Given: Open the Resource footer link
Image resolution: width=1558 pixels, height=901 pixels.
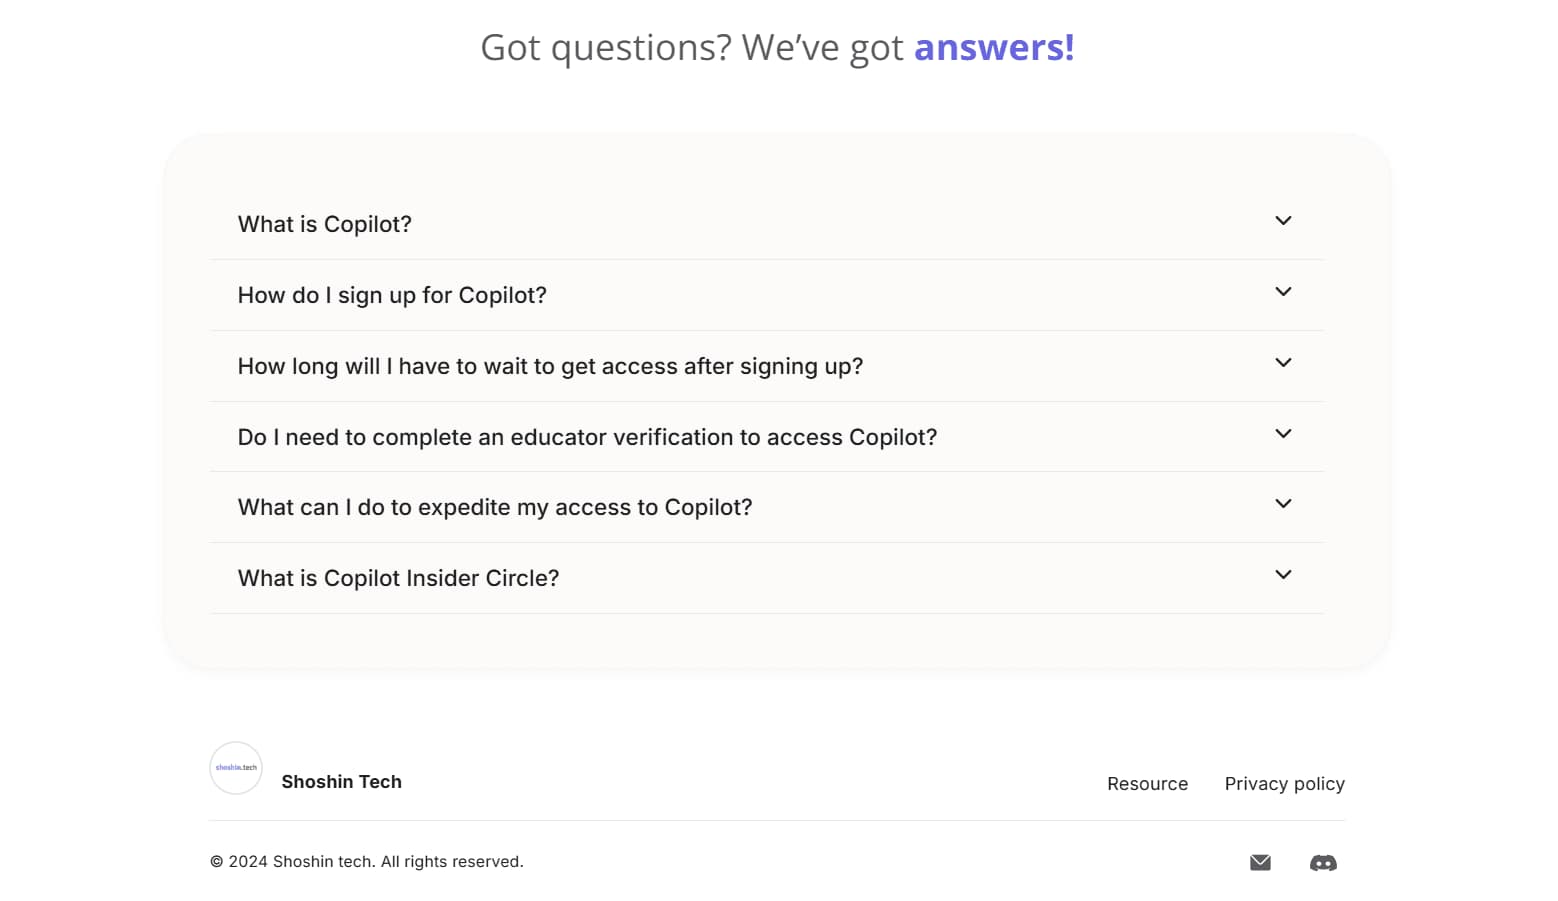Looking at the screenshot, I should (1147, 784).
